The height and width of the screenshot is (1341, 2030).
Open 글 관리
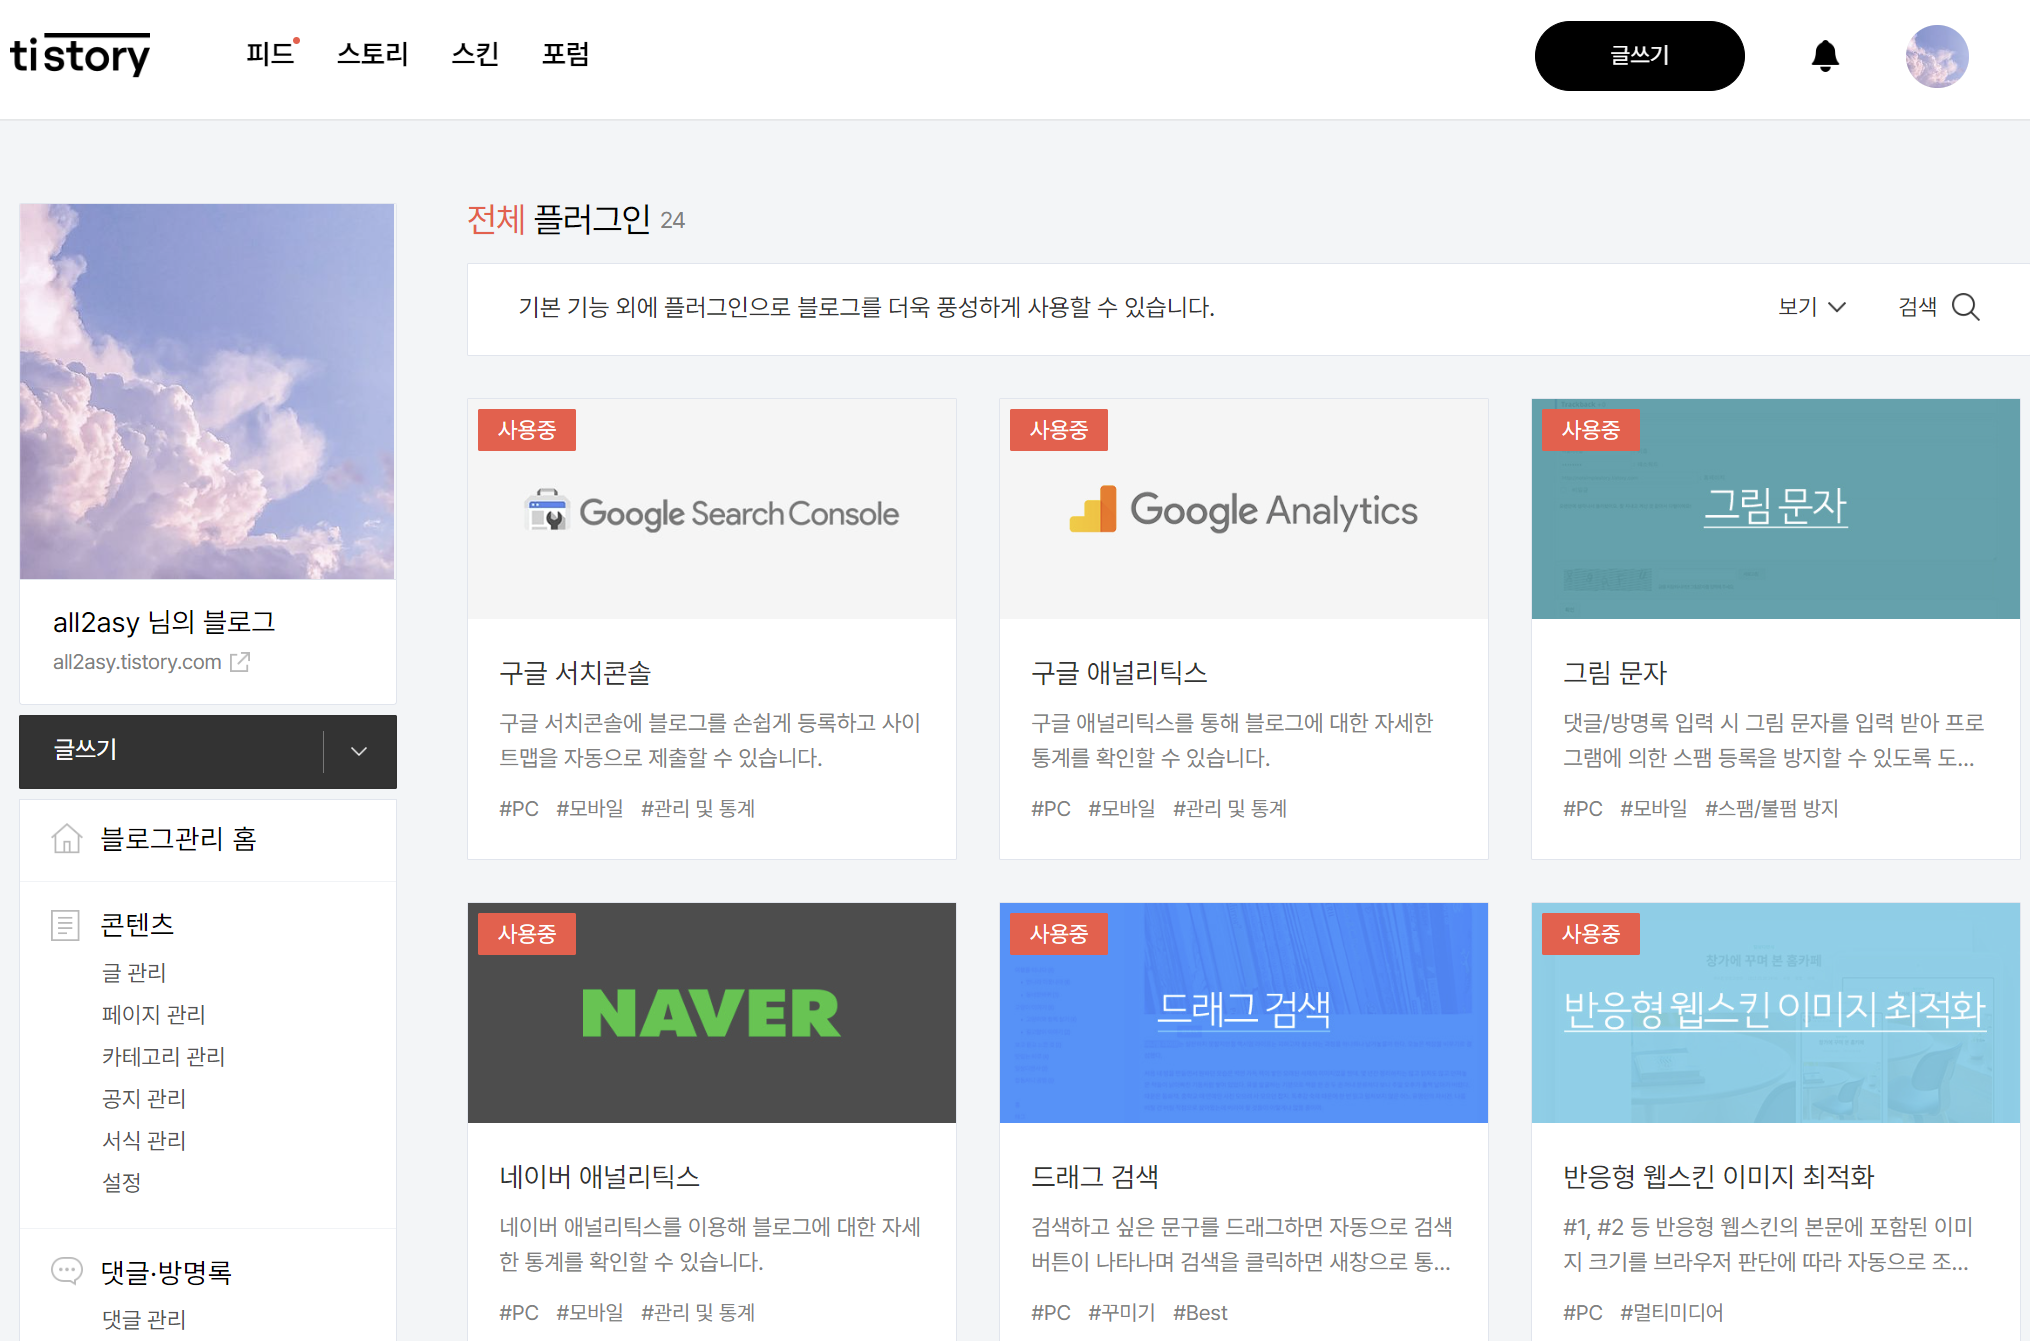(x=134, y=972)
